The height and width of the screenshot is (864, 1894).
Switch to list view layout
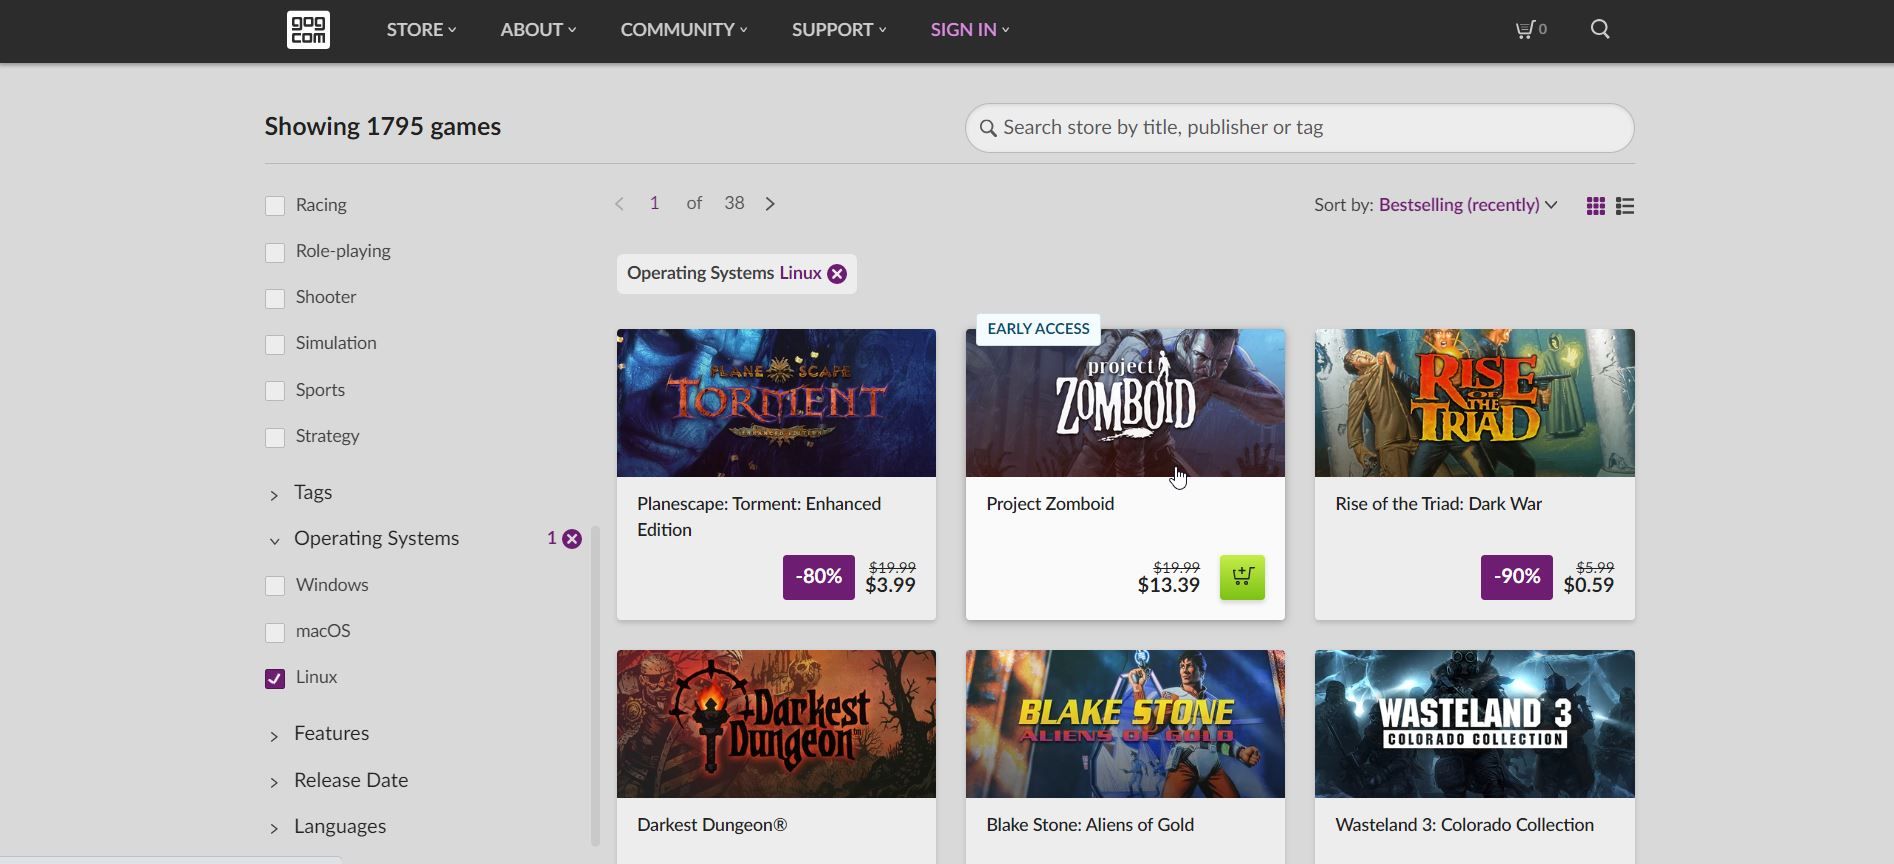1625,206
